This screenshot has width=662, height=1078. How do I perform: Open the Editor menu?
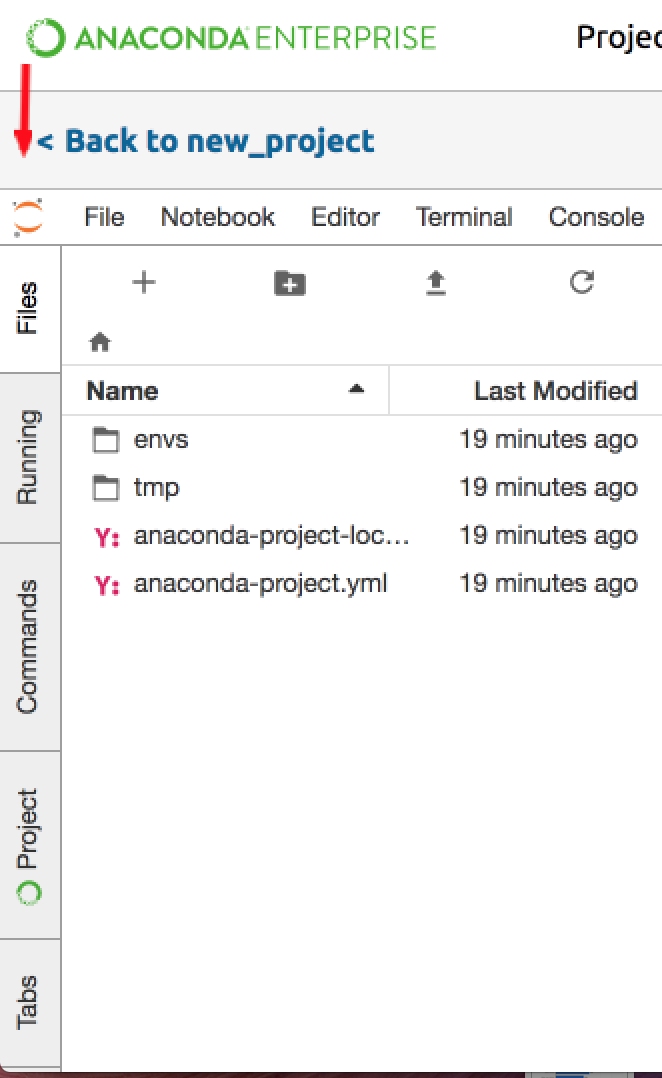coord(345,217)
